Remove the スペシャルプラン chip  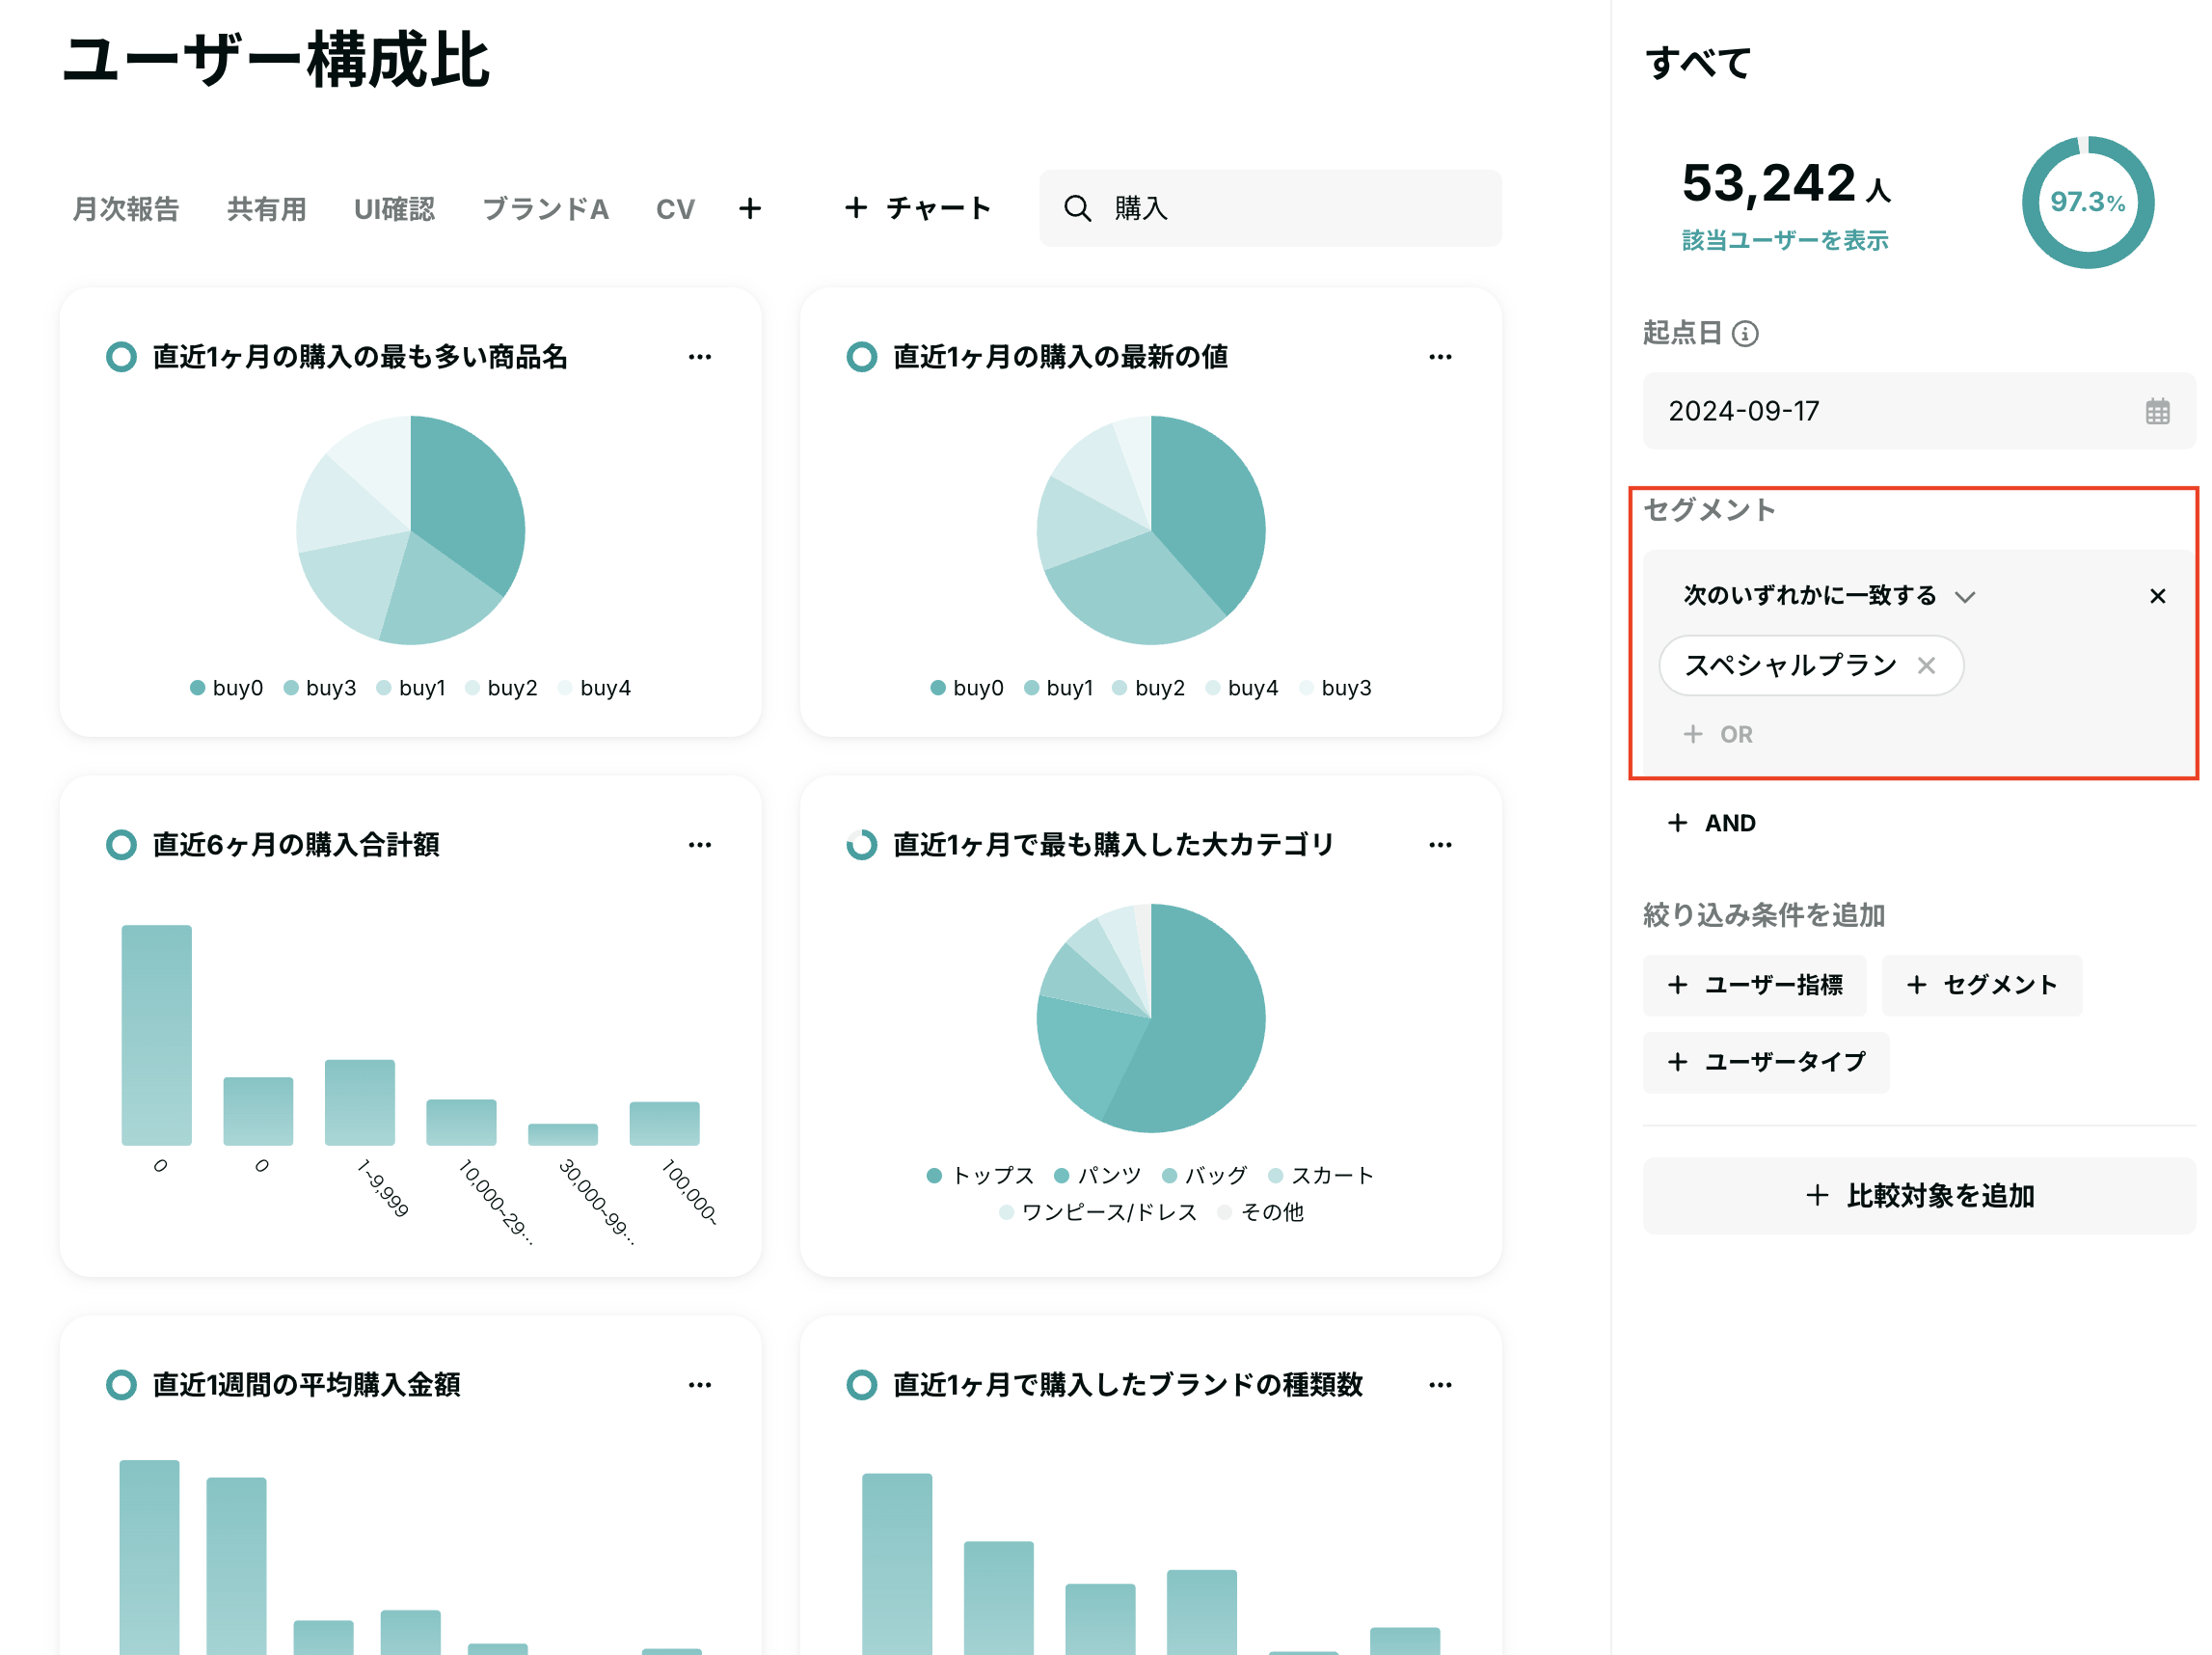1926,665
